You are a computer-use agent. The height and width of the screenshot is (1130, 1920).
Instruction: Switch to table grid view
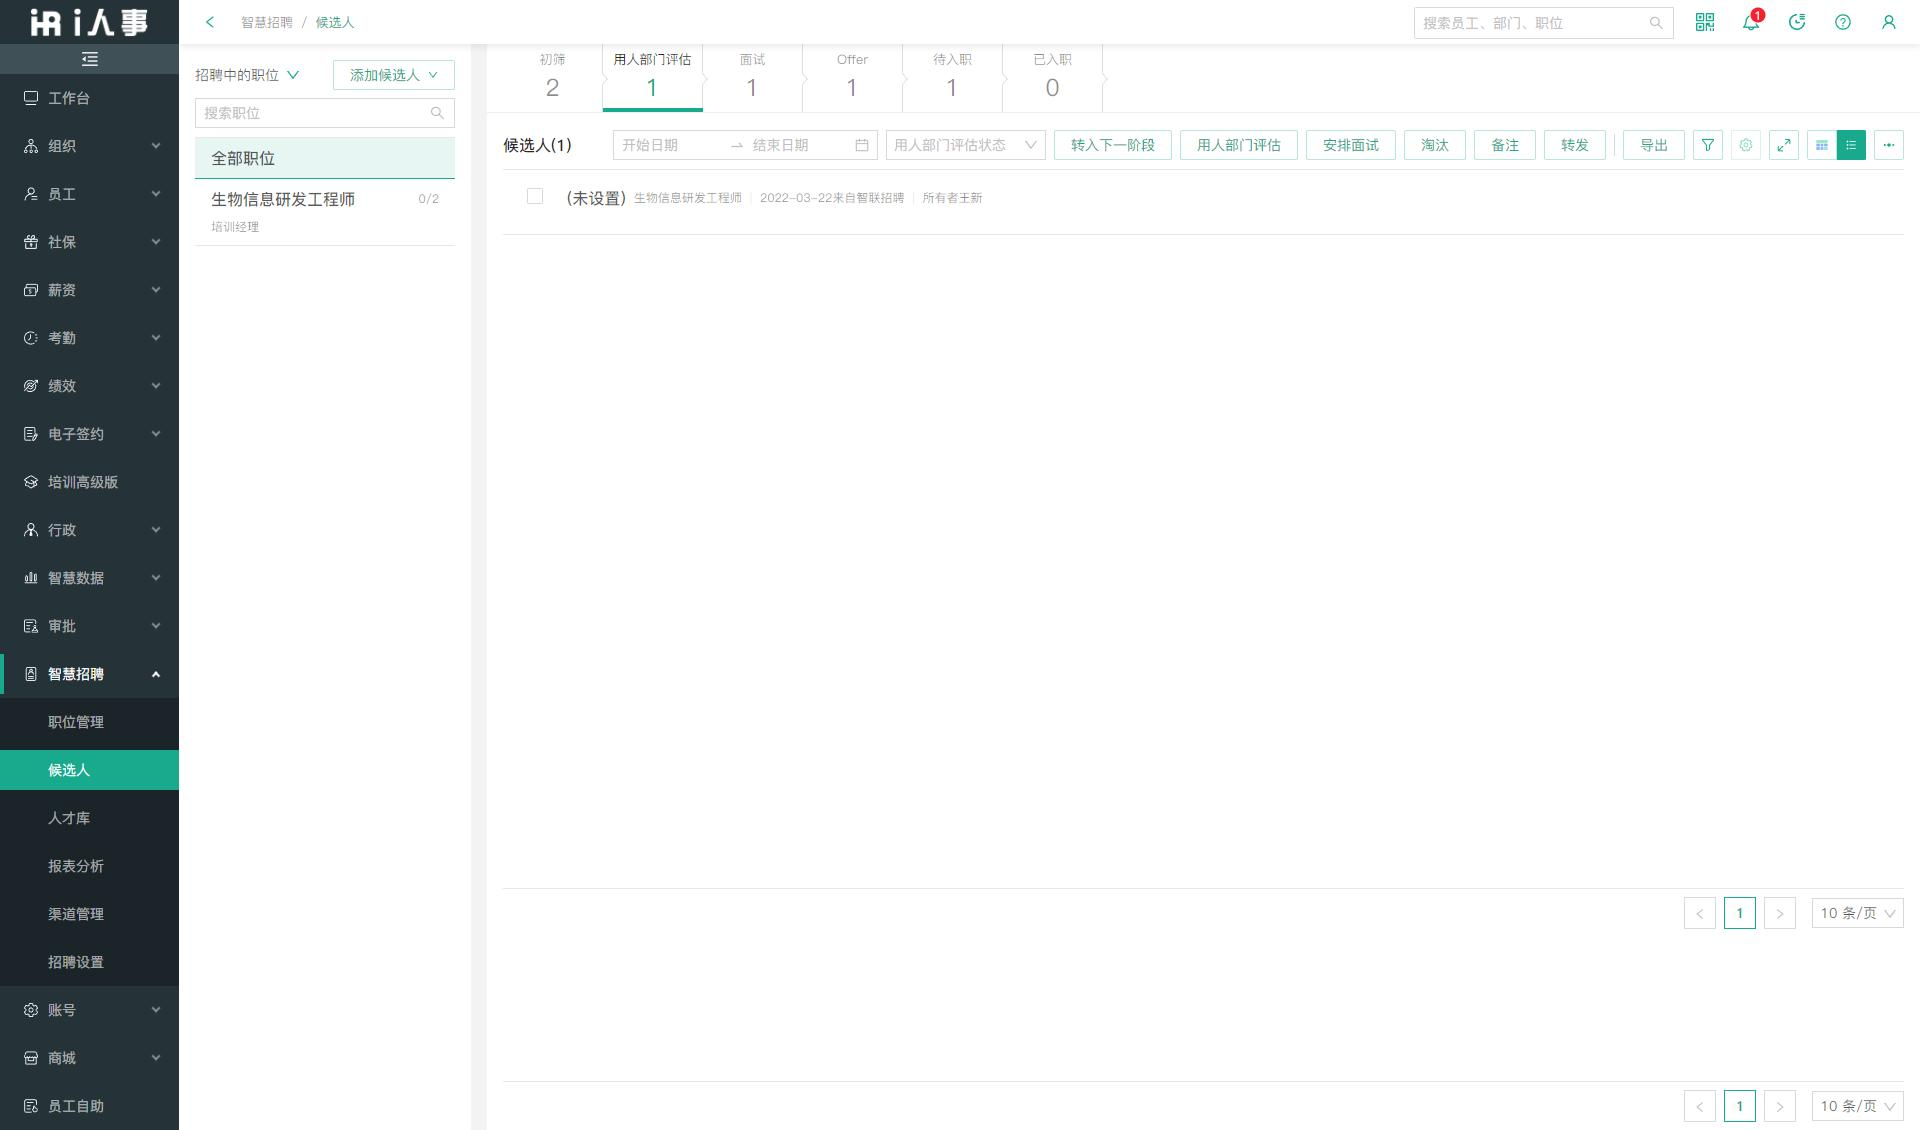click(x=1822, y=145)
